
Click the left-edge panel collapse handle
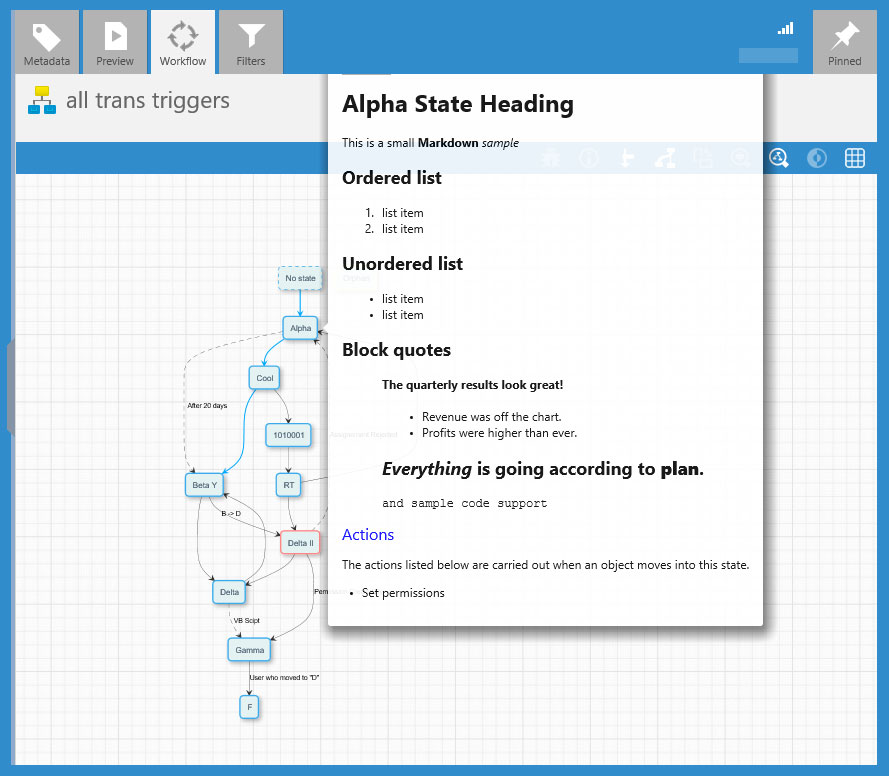tap(11, 388)
